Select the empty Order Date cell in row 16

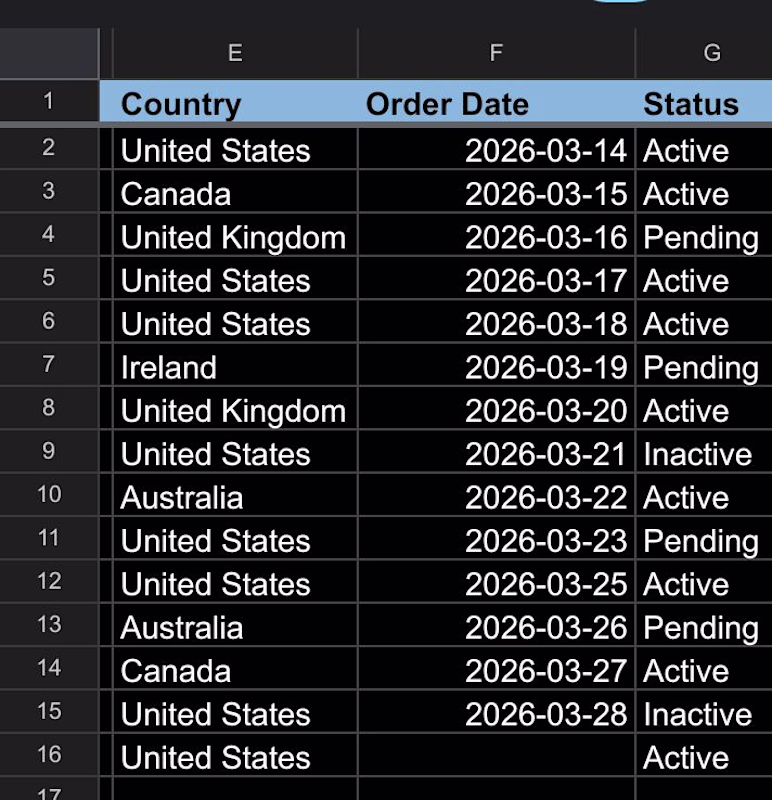coord(496,757)
